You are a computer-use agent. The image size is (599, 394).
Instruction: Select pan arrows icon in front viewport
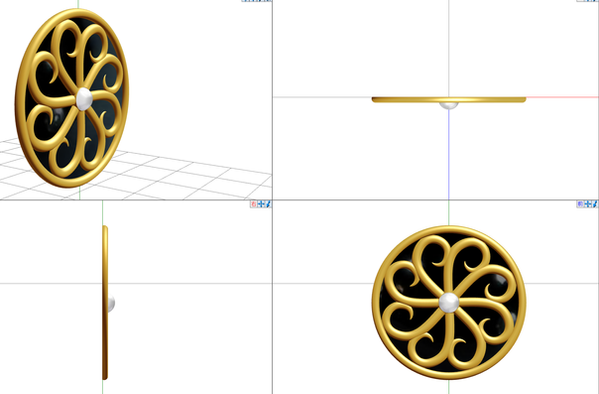pos(587,204)
